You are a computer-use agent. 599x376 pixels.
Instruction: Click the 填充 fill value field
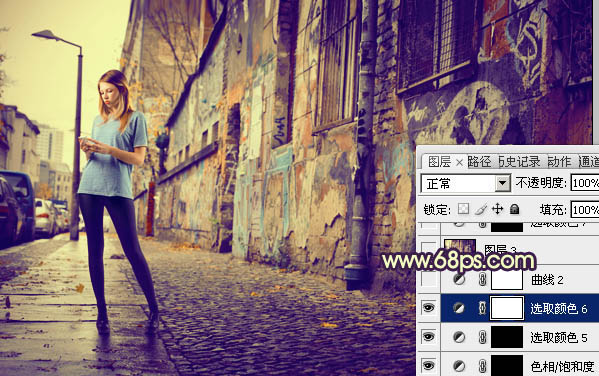[584, 210]
